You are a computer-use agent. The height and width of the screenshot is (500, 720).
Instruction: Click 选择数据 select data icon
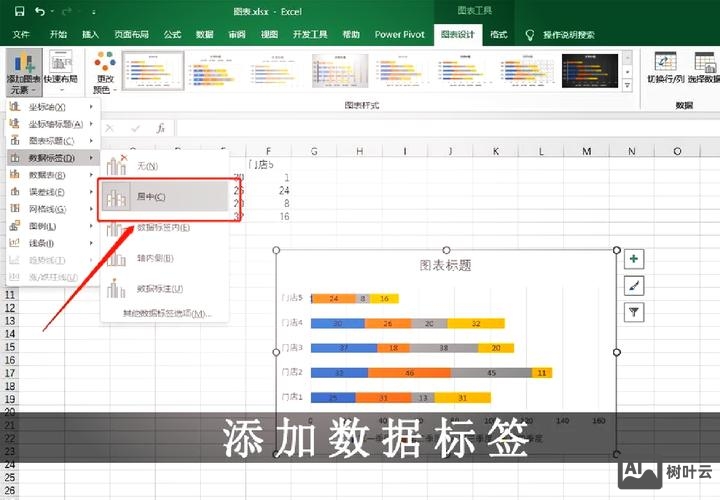[703, 67]
